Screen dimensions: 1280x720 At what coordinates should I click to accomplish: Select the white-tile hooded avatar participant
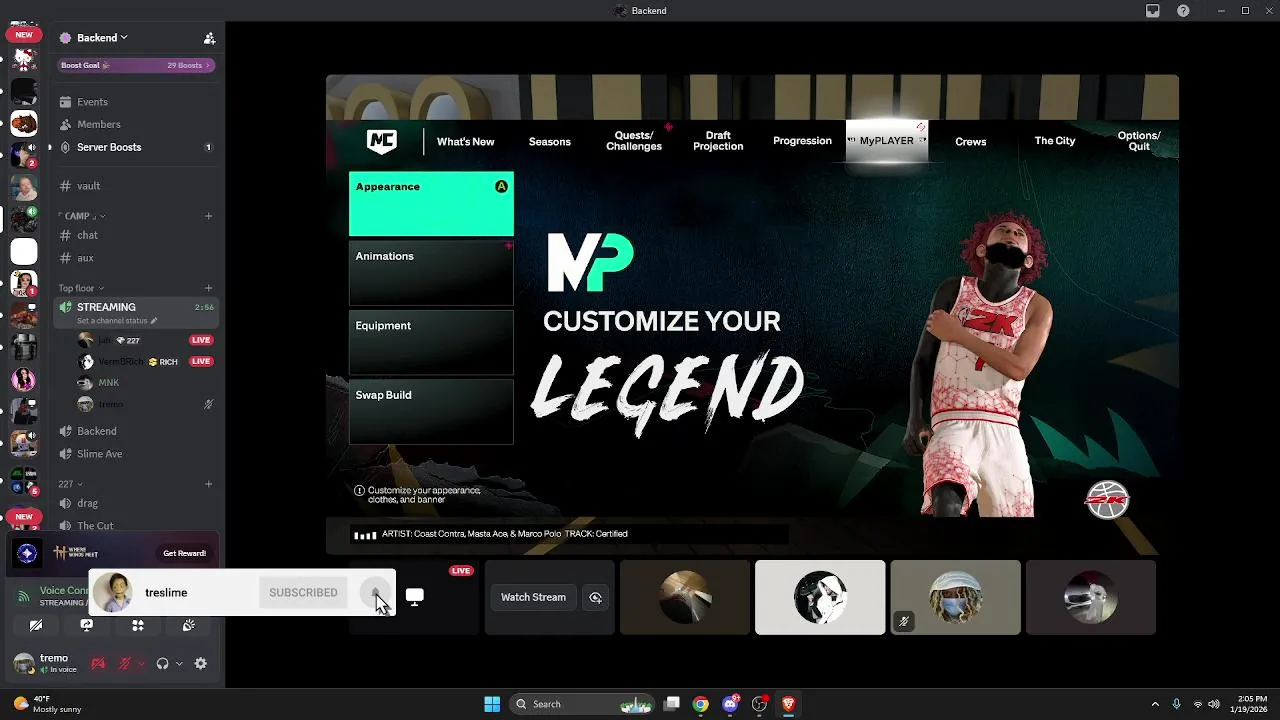[x=820, y=597]
